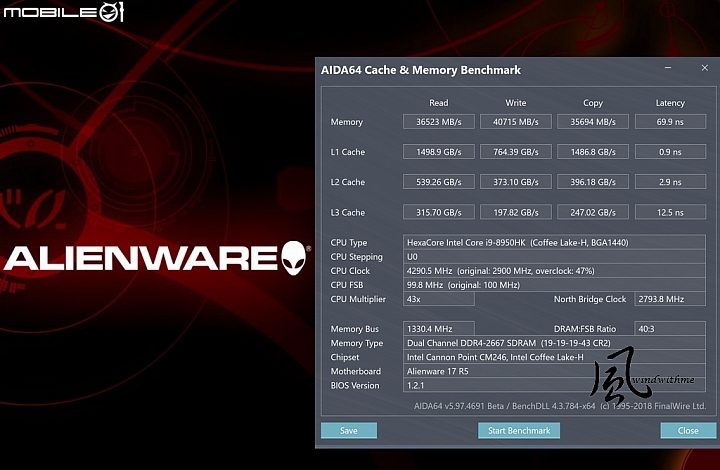Click Start Benchmark button
This screenshot has width=720, height=470.
519,431
